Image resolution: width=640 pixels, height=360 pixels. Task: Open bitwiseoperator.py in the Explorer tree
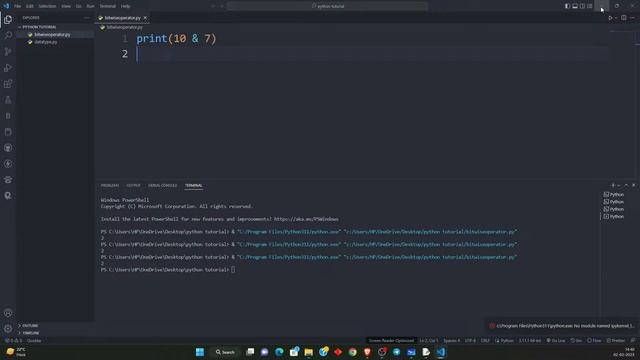(52, 35)
